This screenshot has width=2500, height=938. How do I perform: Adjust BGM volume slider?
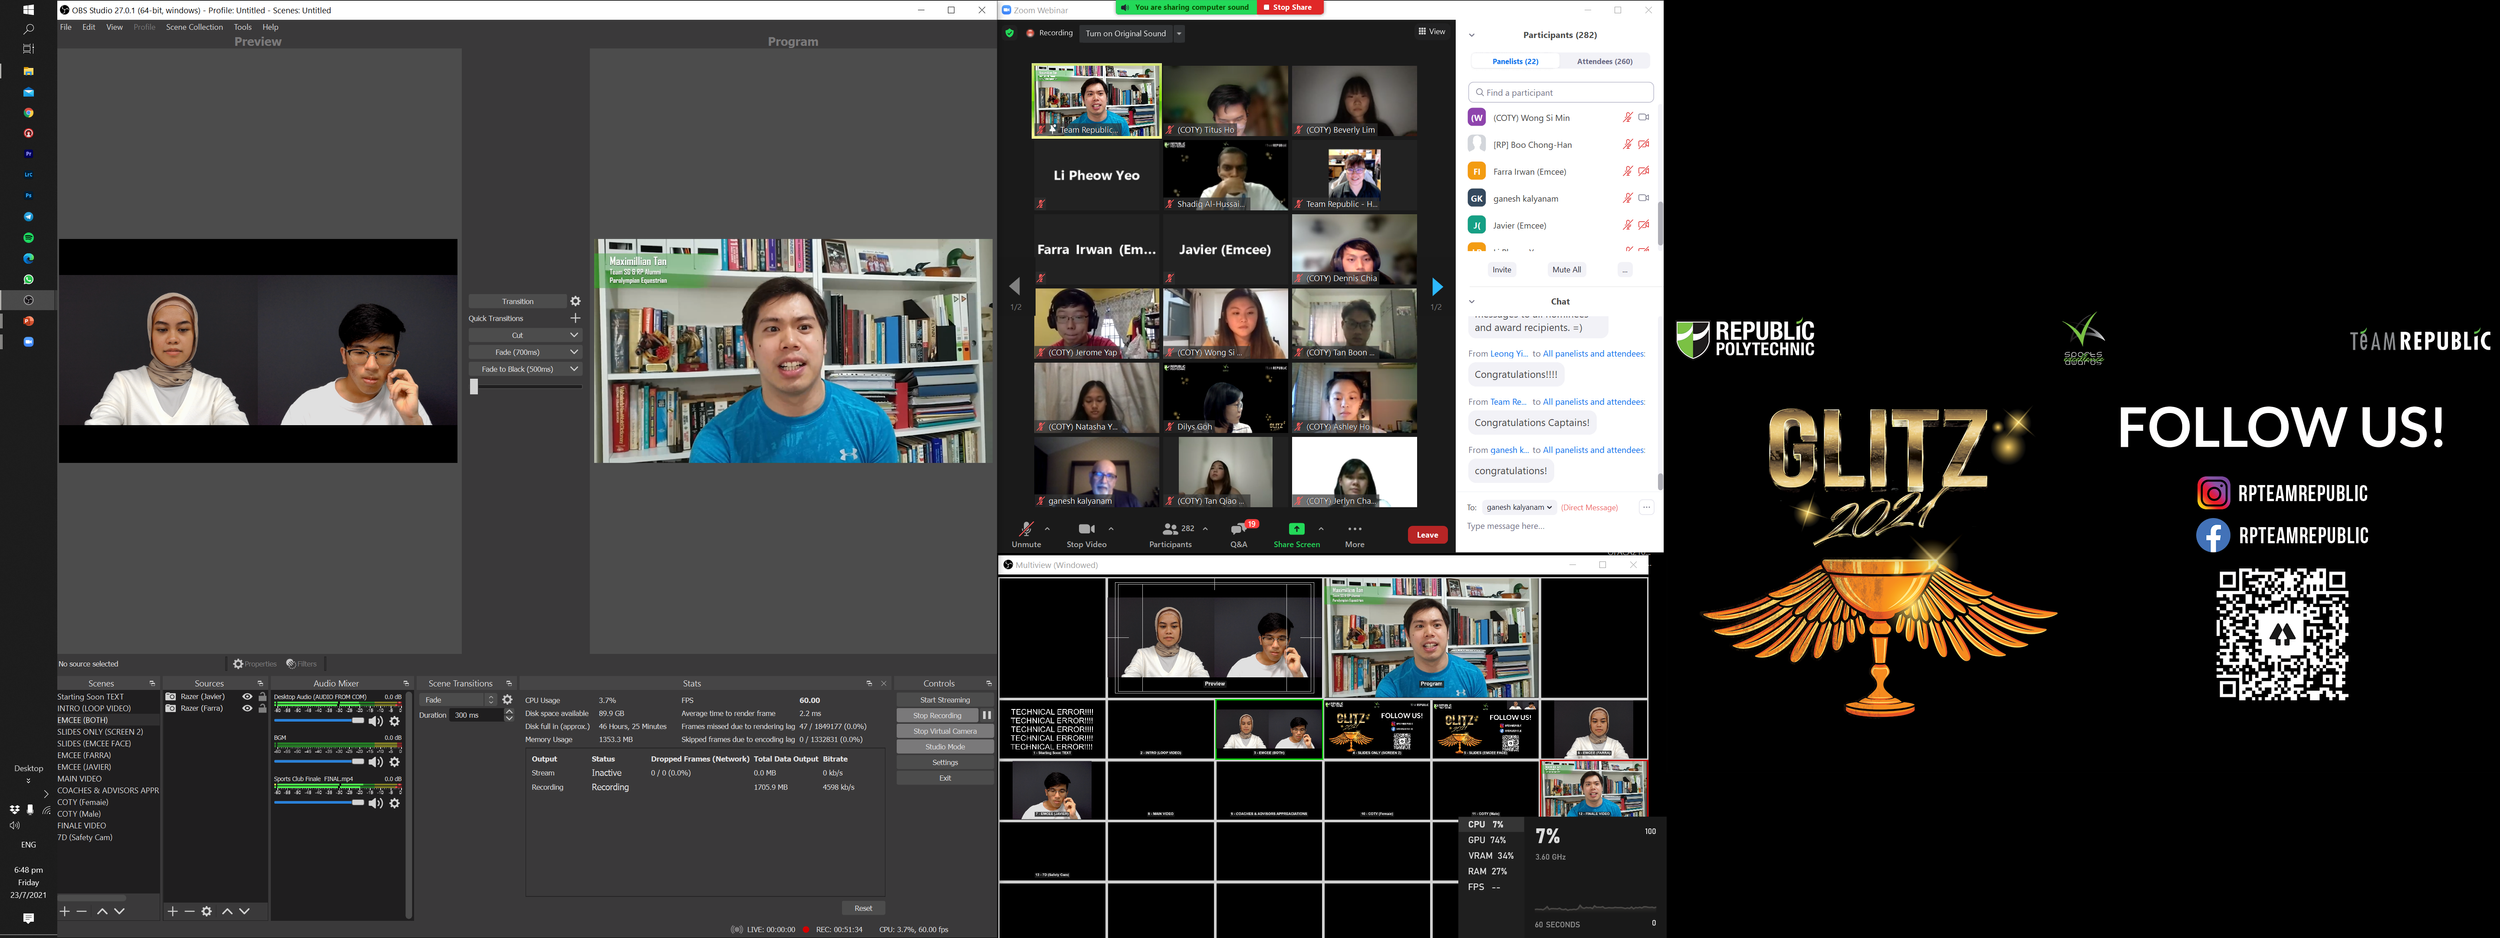(x=320, y=761)
